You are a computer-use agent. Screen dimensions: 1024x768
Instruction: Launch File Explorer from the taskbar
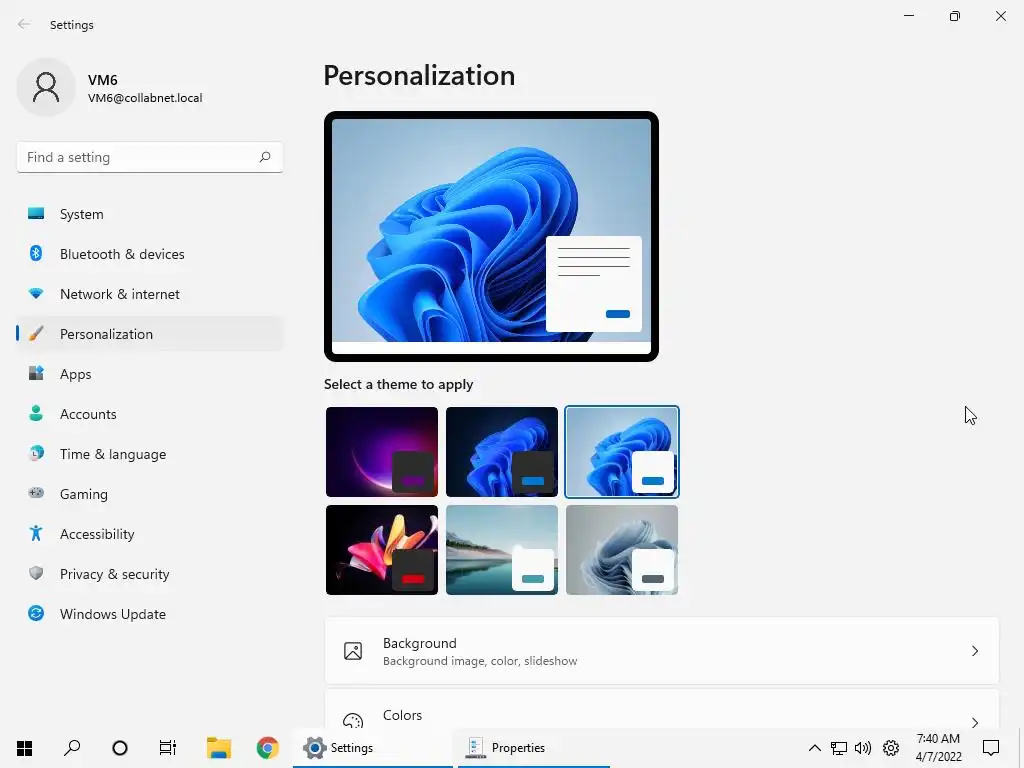[x=219, y=748]
